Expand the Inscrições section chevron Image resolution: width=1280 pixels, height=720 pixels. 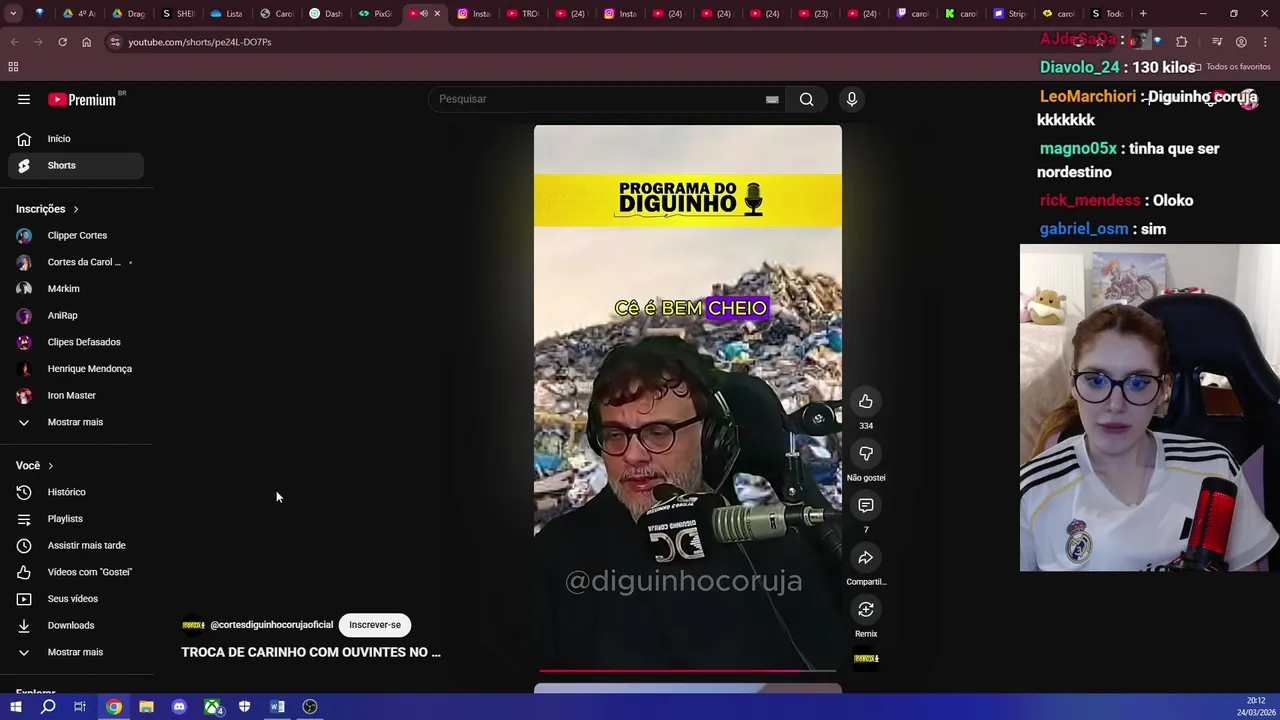[x=75, y=209]
